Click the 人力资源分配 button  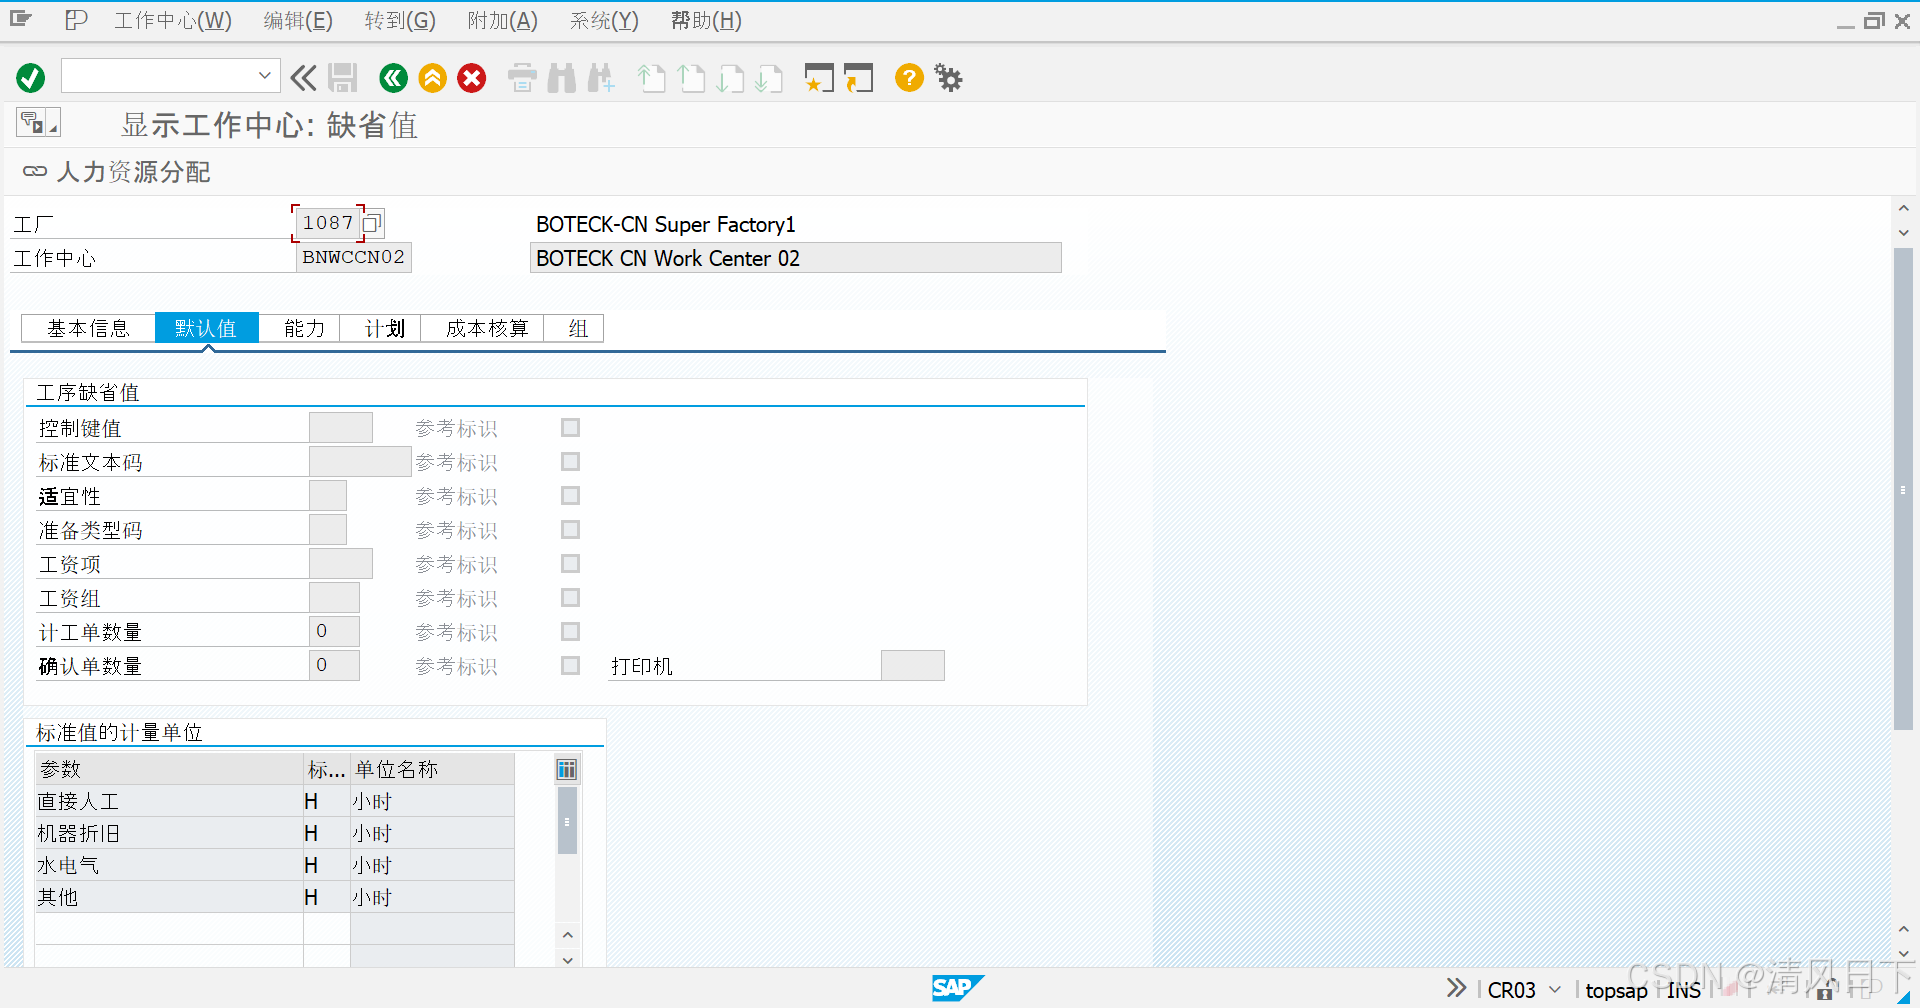point(116,172)
